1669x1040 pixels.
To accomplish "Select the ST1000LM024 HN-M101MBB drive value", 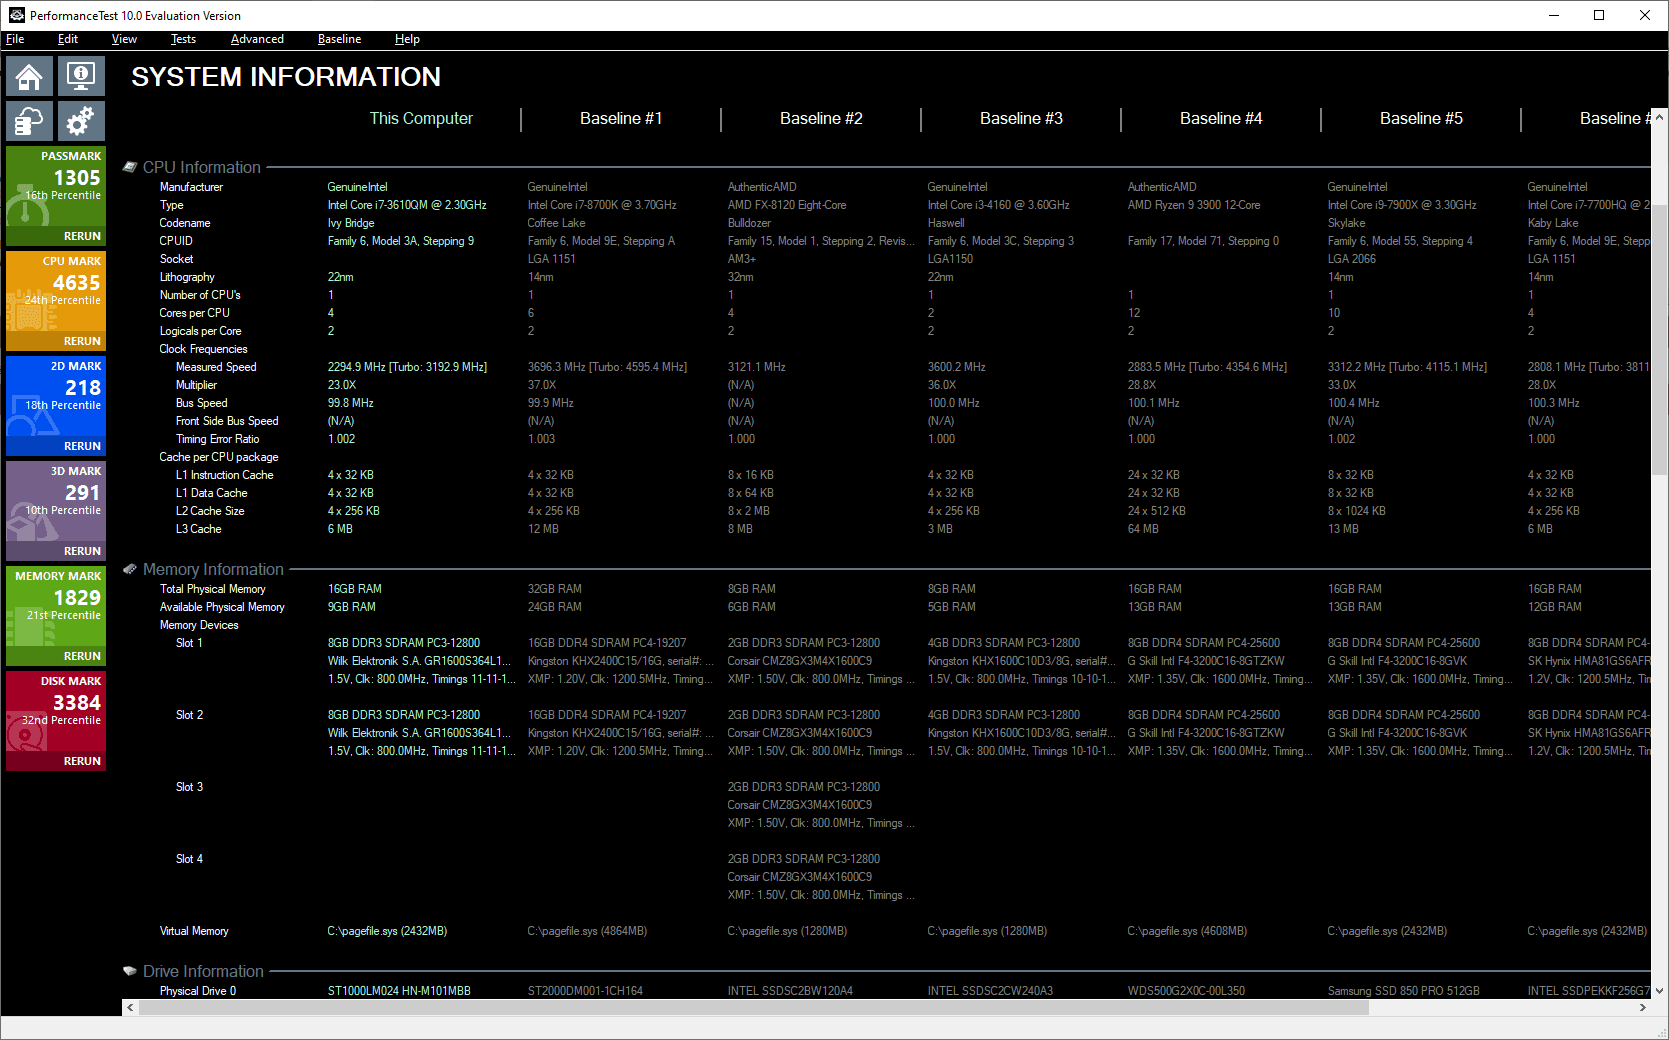I will pyautogui.click(x=399, y=991).
